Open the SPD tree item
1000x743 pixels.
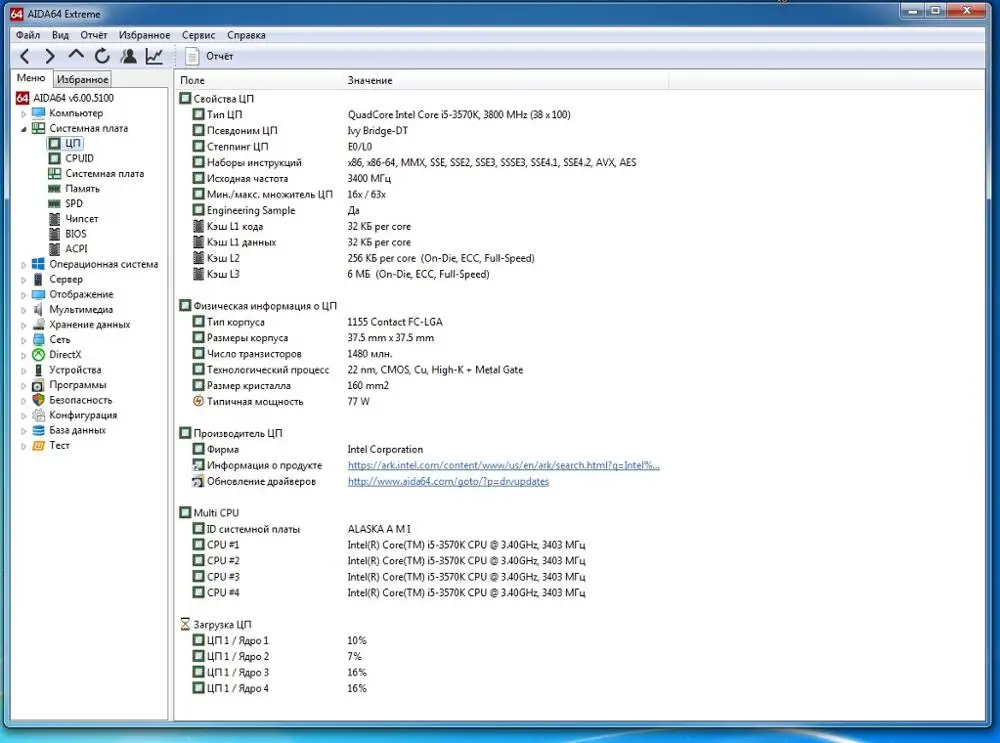[x=74, y=203]
